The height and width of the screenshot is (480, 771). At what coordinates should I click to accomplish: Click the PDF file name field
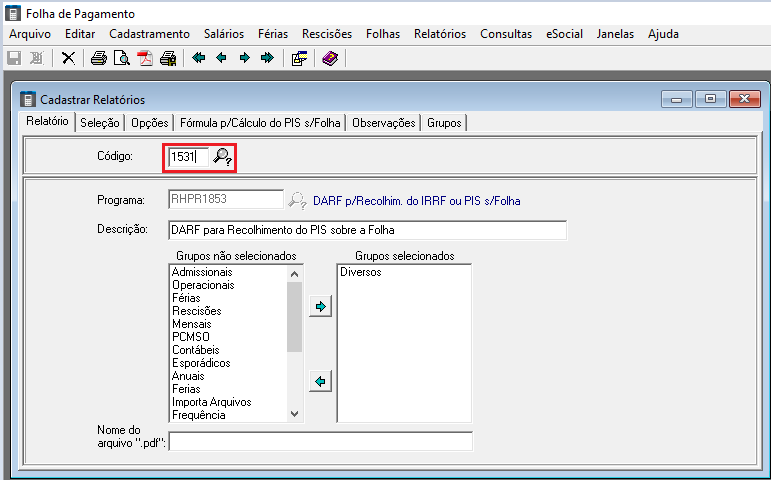320,441
